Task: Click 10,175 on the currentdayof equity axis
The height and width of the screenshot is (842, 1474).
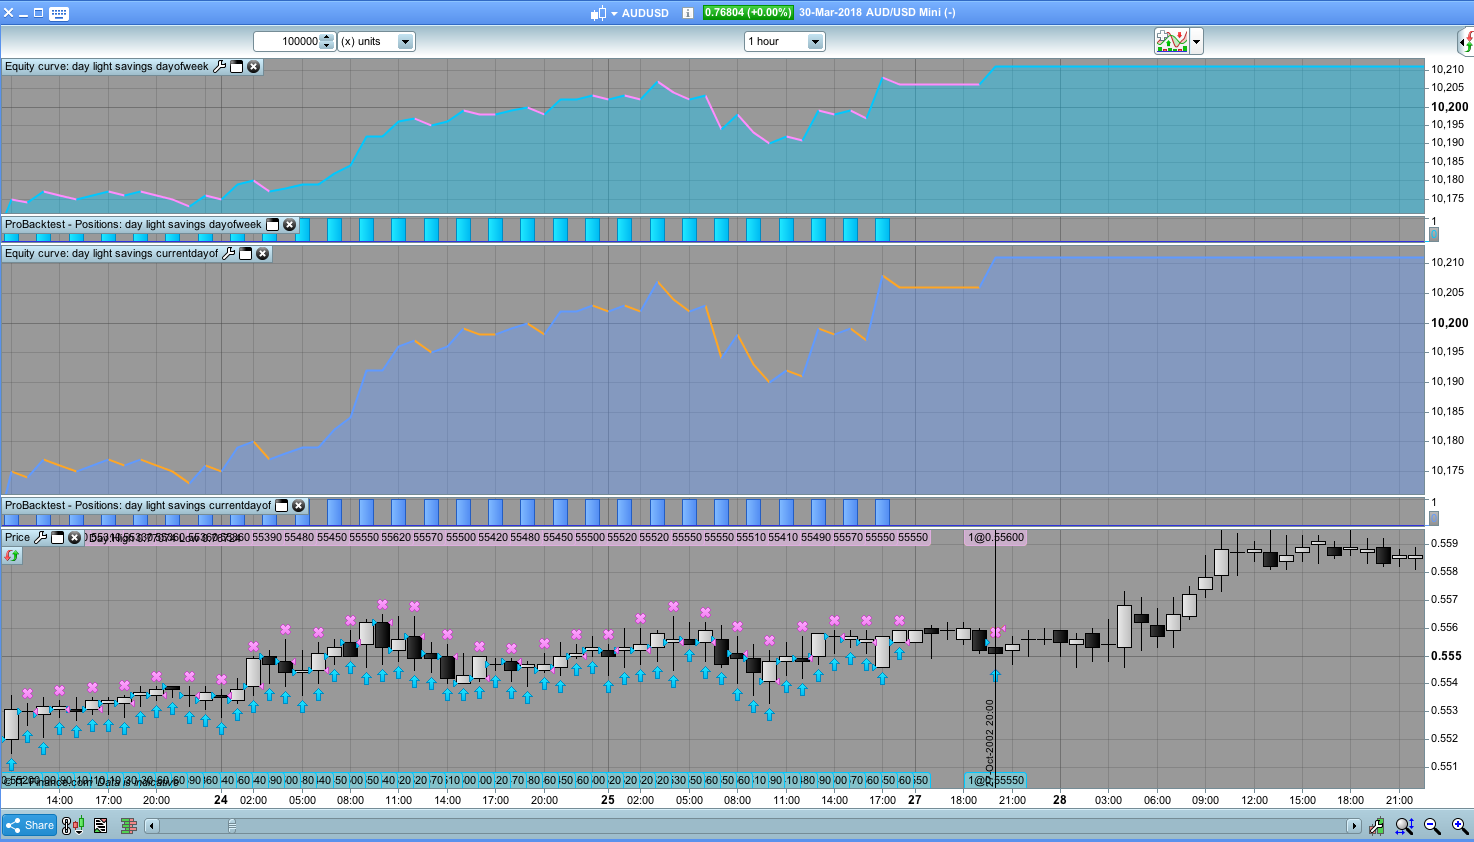Action: 1448,471
